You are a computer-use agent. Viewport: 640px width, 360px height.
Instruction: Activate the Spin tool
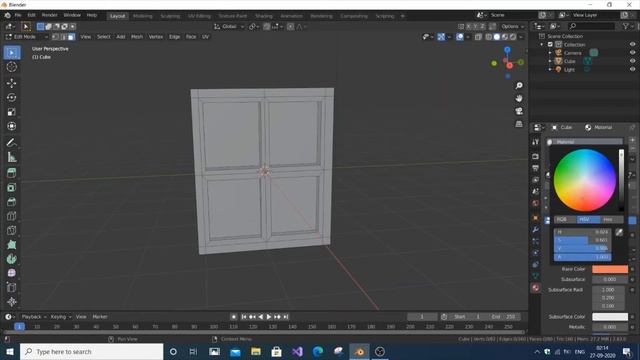(x=12, y=259)
